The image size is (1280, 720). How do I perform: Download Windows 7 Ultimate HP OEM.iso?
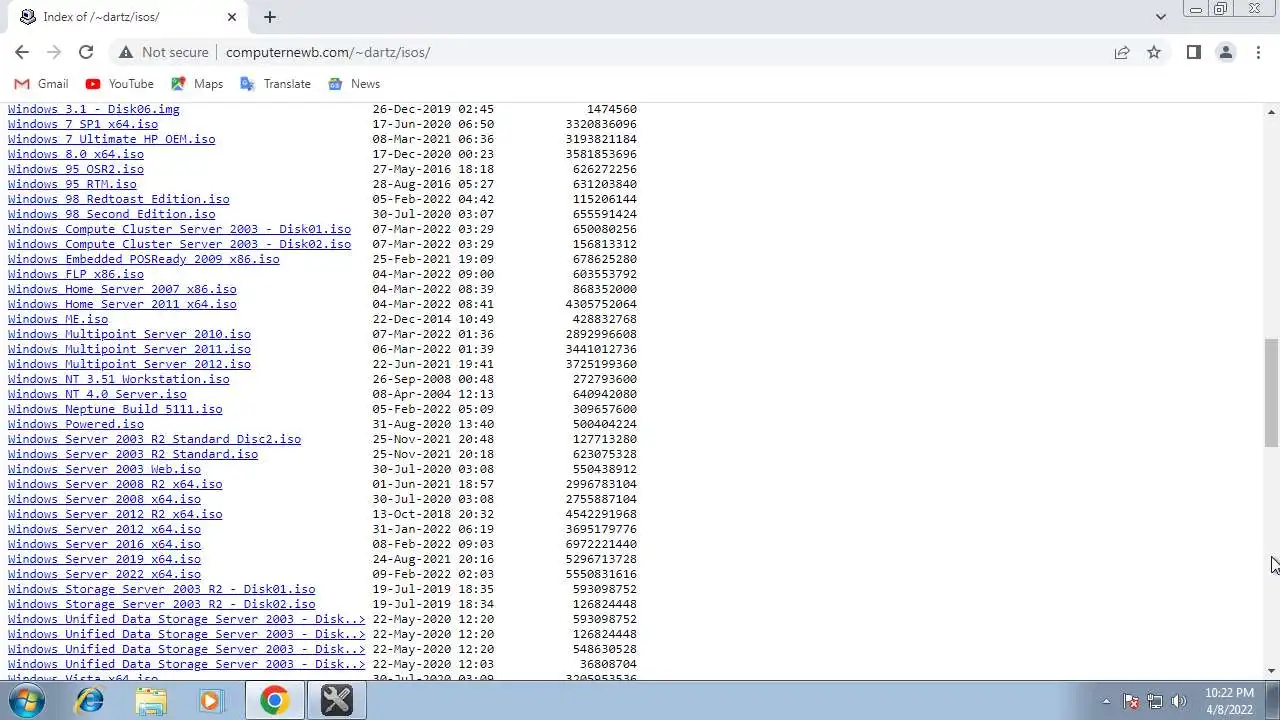[111, 139]
